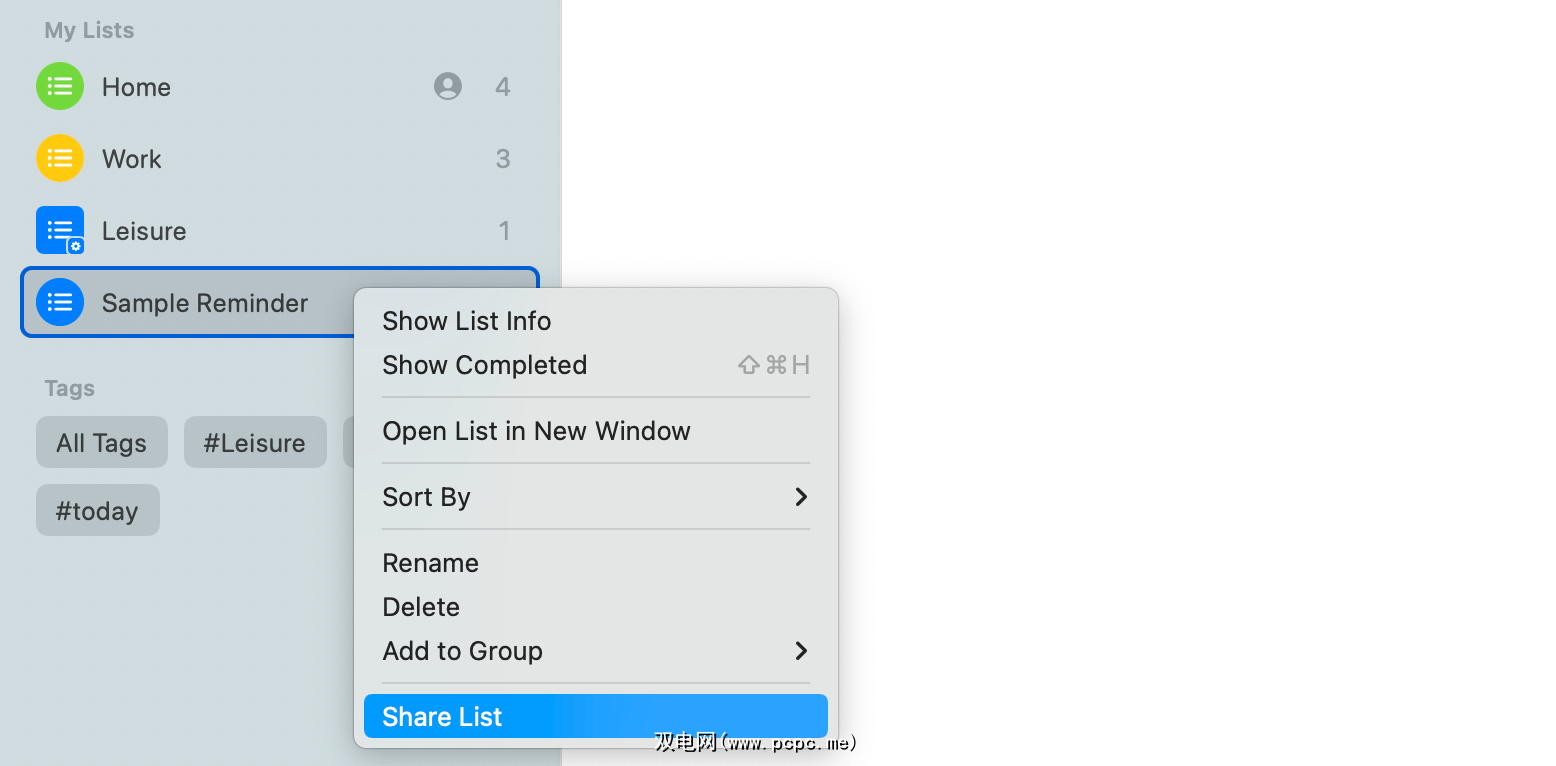The width and height of the screenshot is (1556, 766).
Task: Click the Home list reminder count
Action: (x=503, y=87)
